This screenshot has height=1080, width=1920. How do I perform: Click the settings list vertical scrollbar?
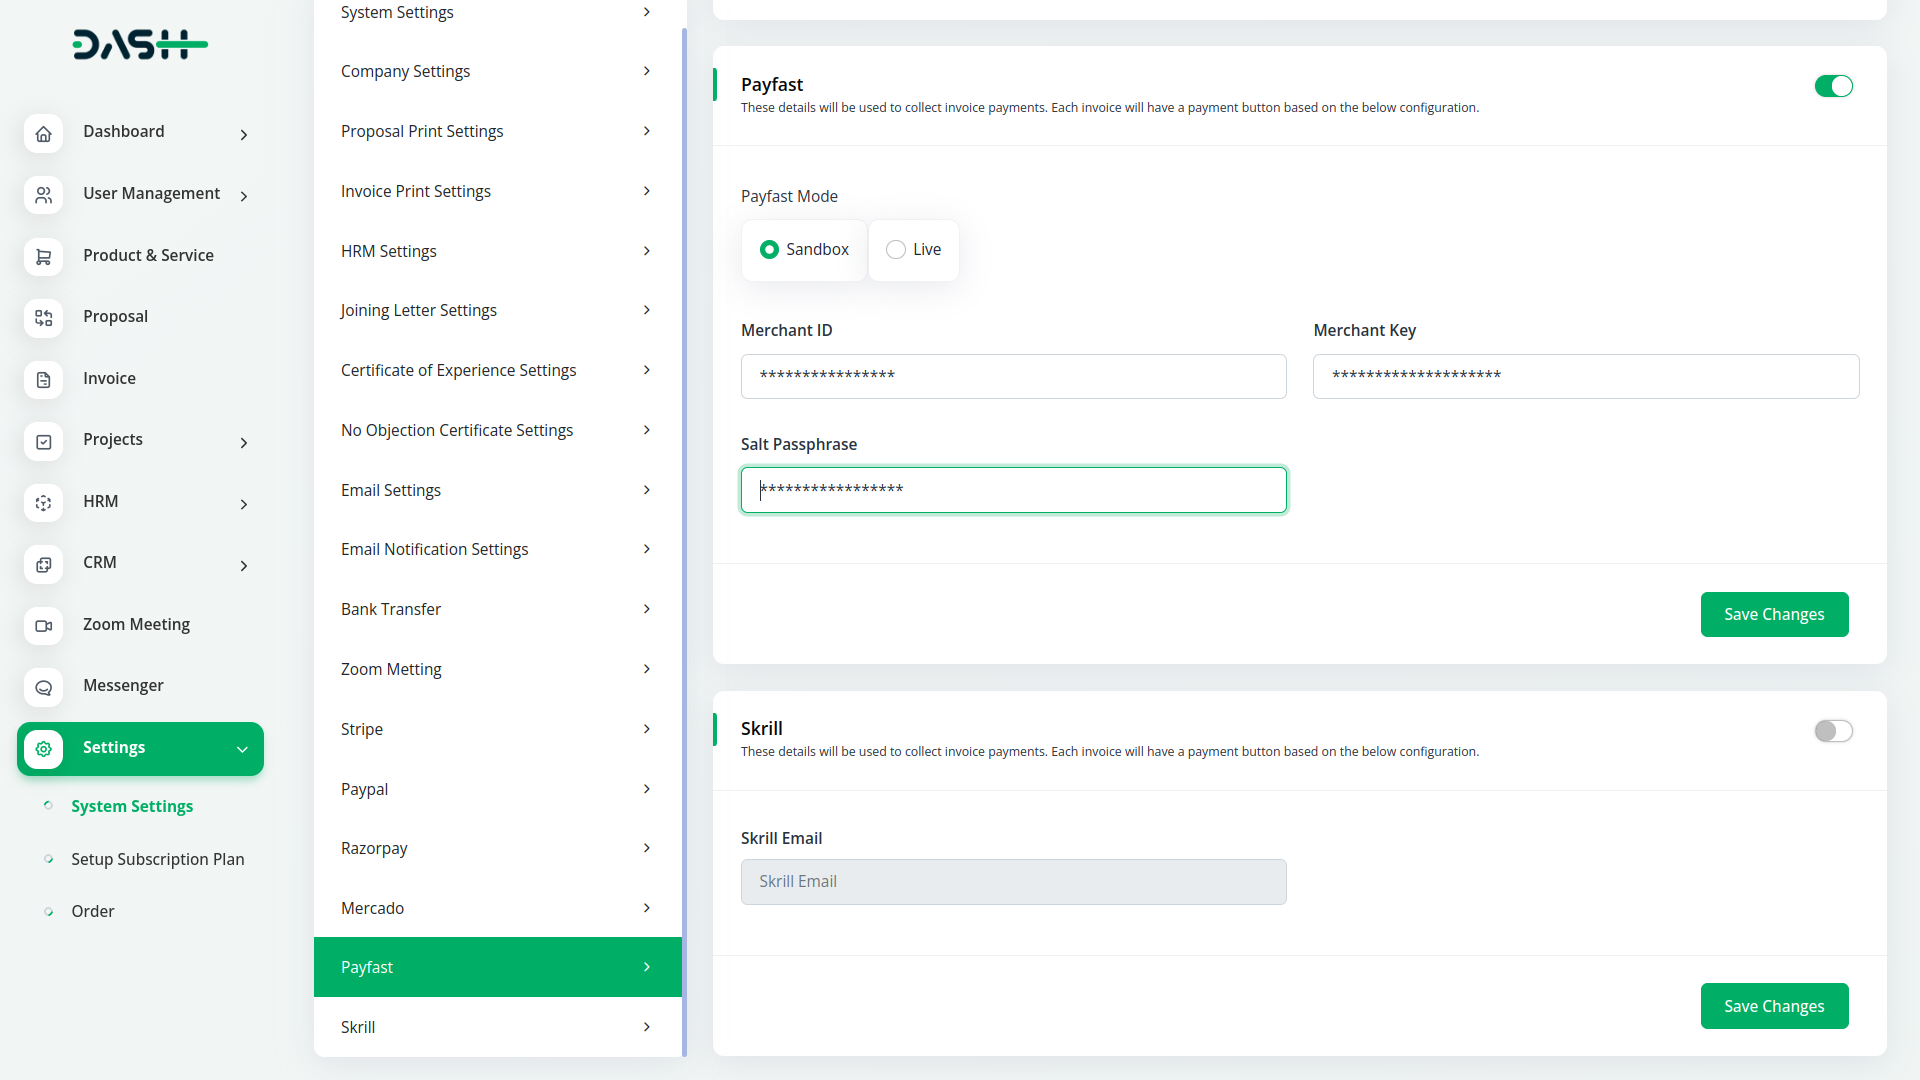click(x=684, y=540)
